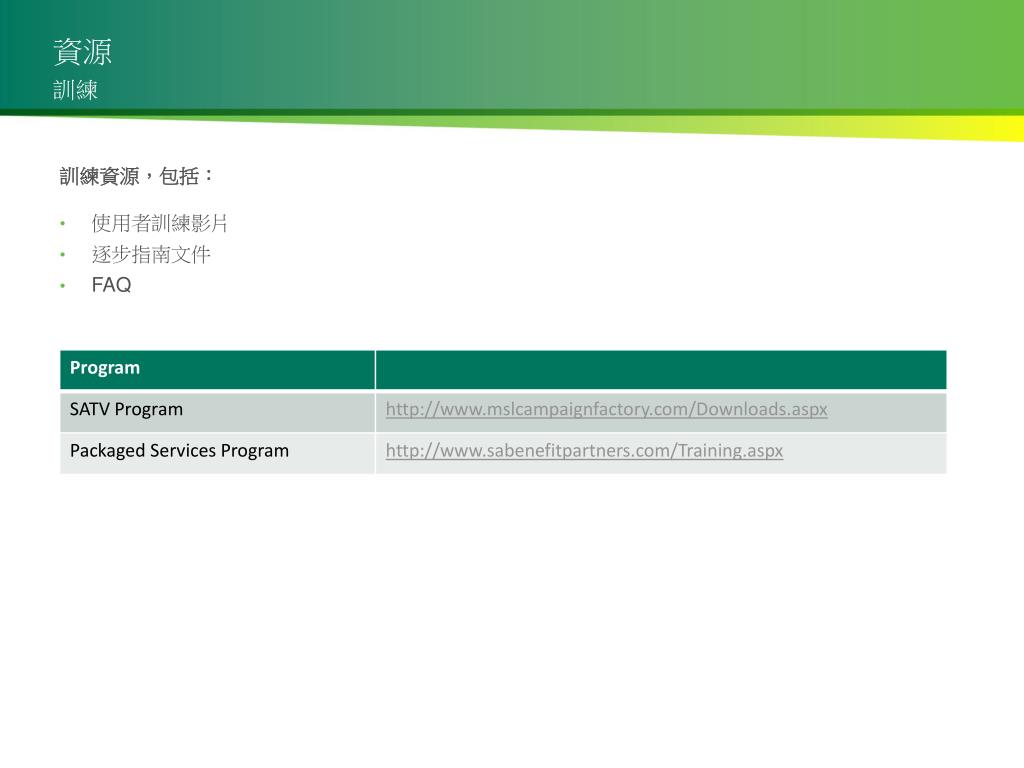The width and height of the screenshot is (1024, 768).
Task: Select the 'FAQ' bullet item
Action: 111,285
